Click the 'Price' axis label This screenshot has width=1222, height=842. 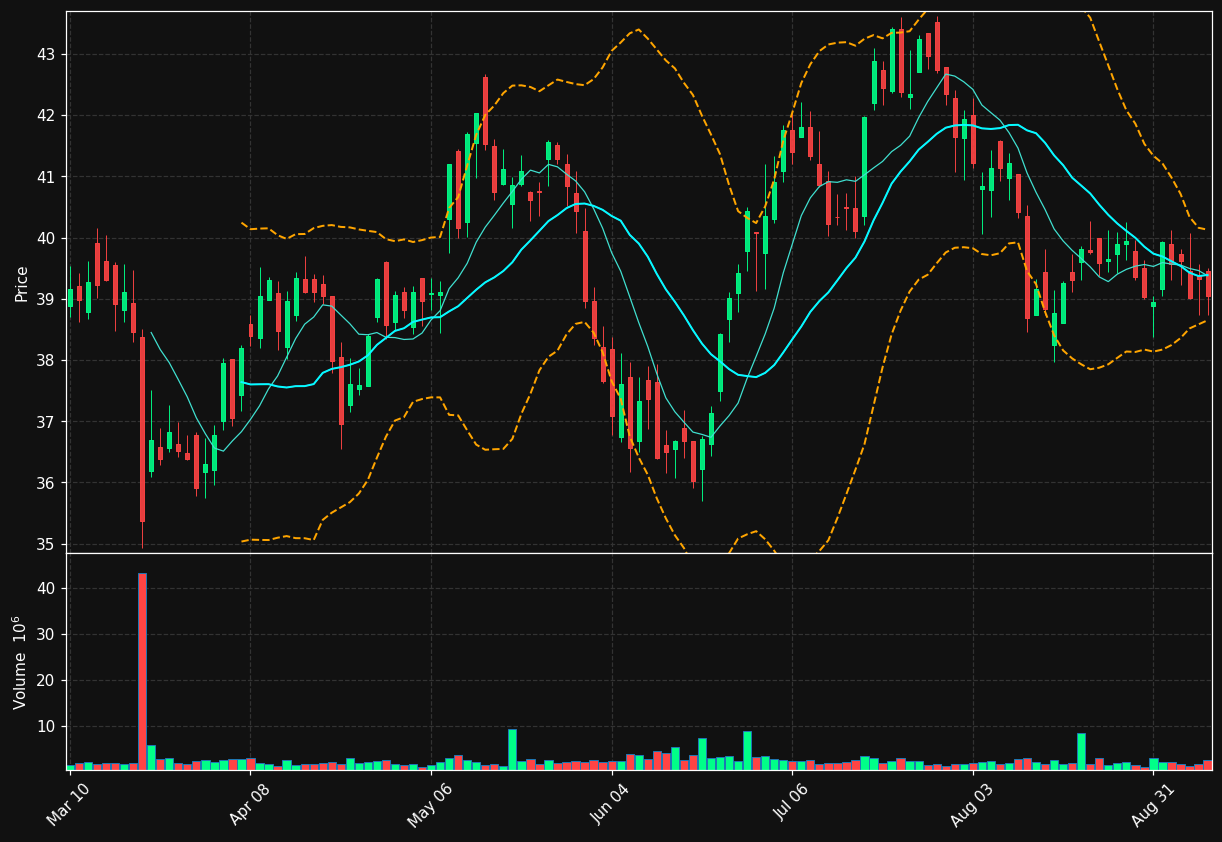point(22,283)
